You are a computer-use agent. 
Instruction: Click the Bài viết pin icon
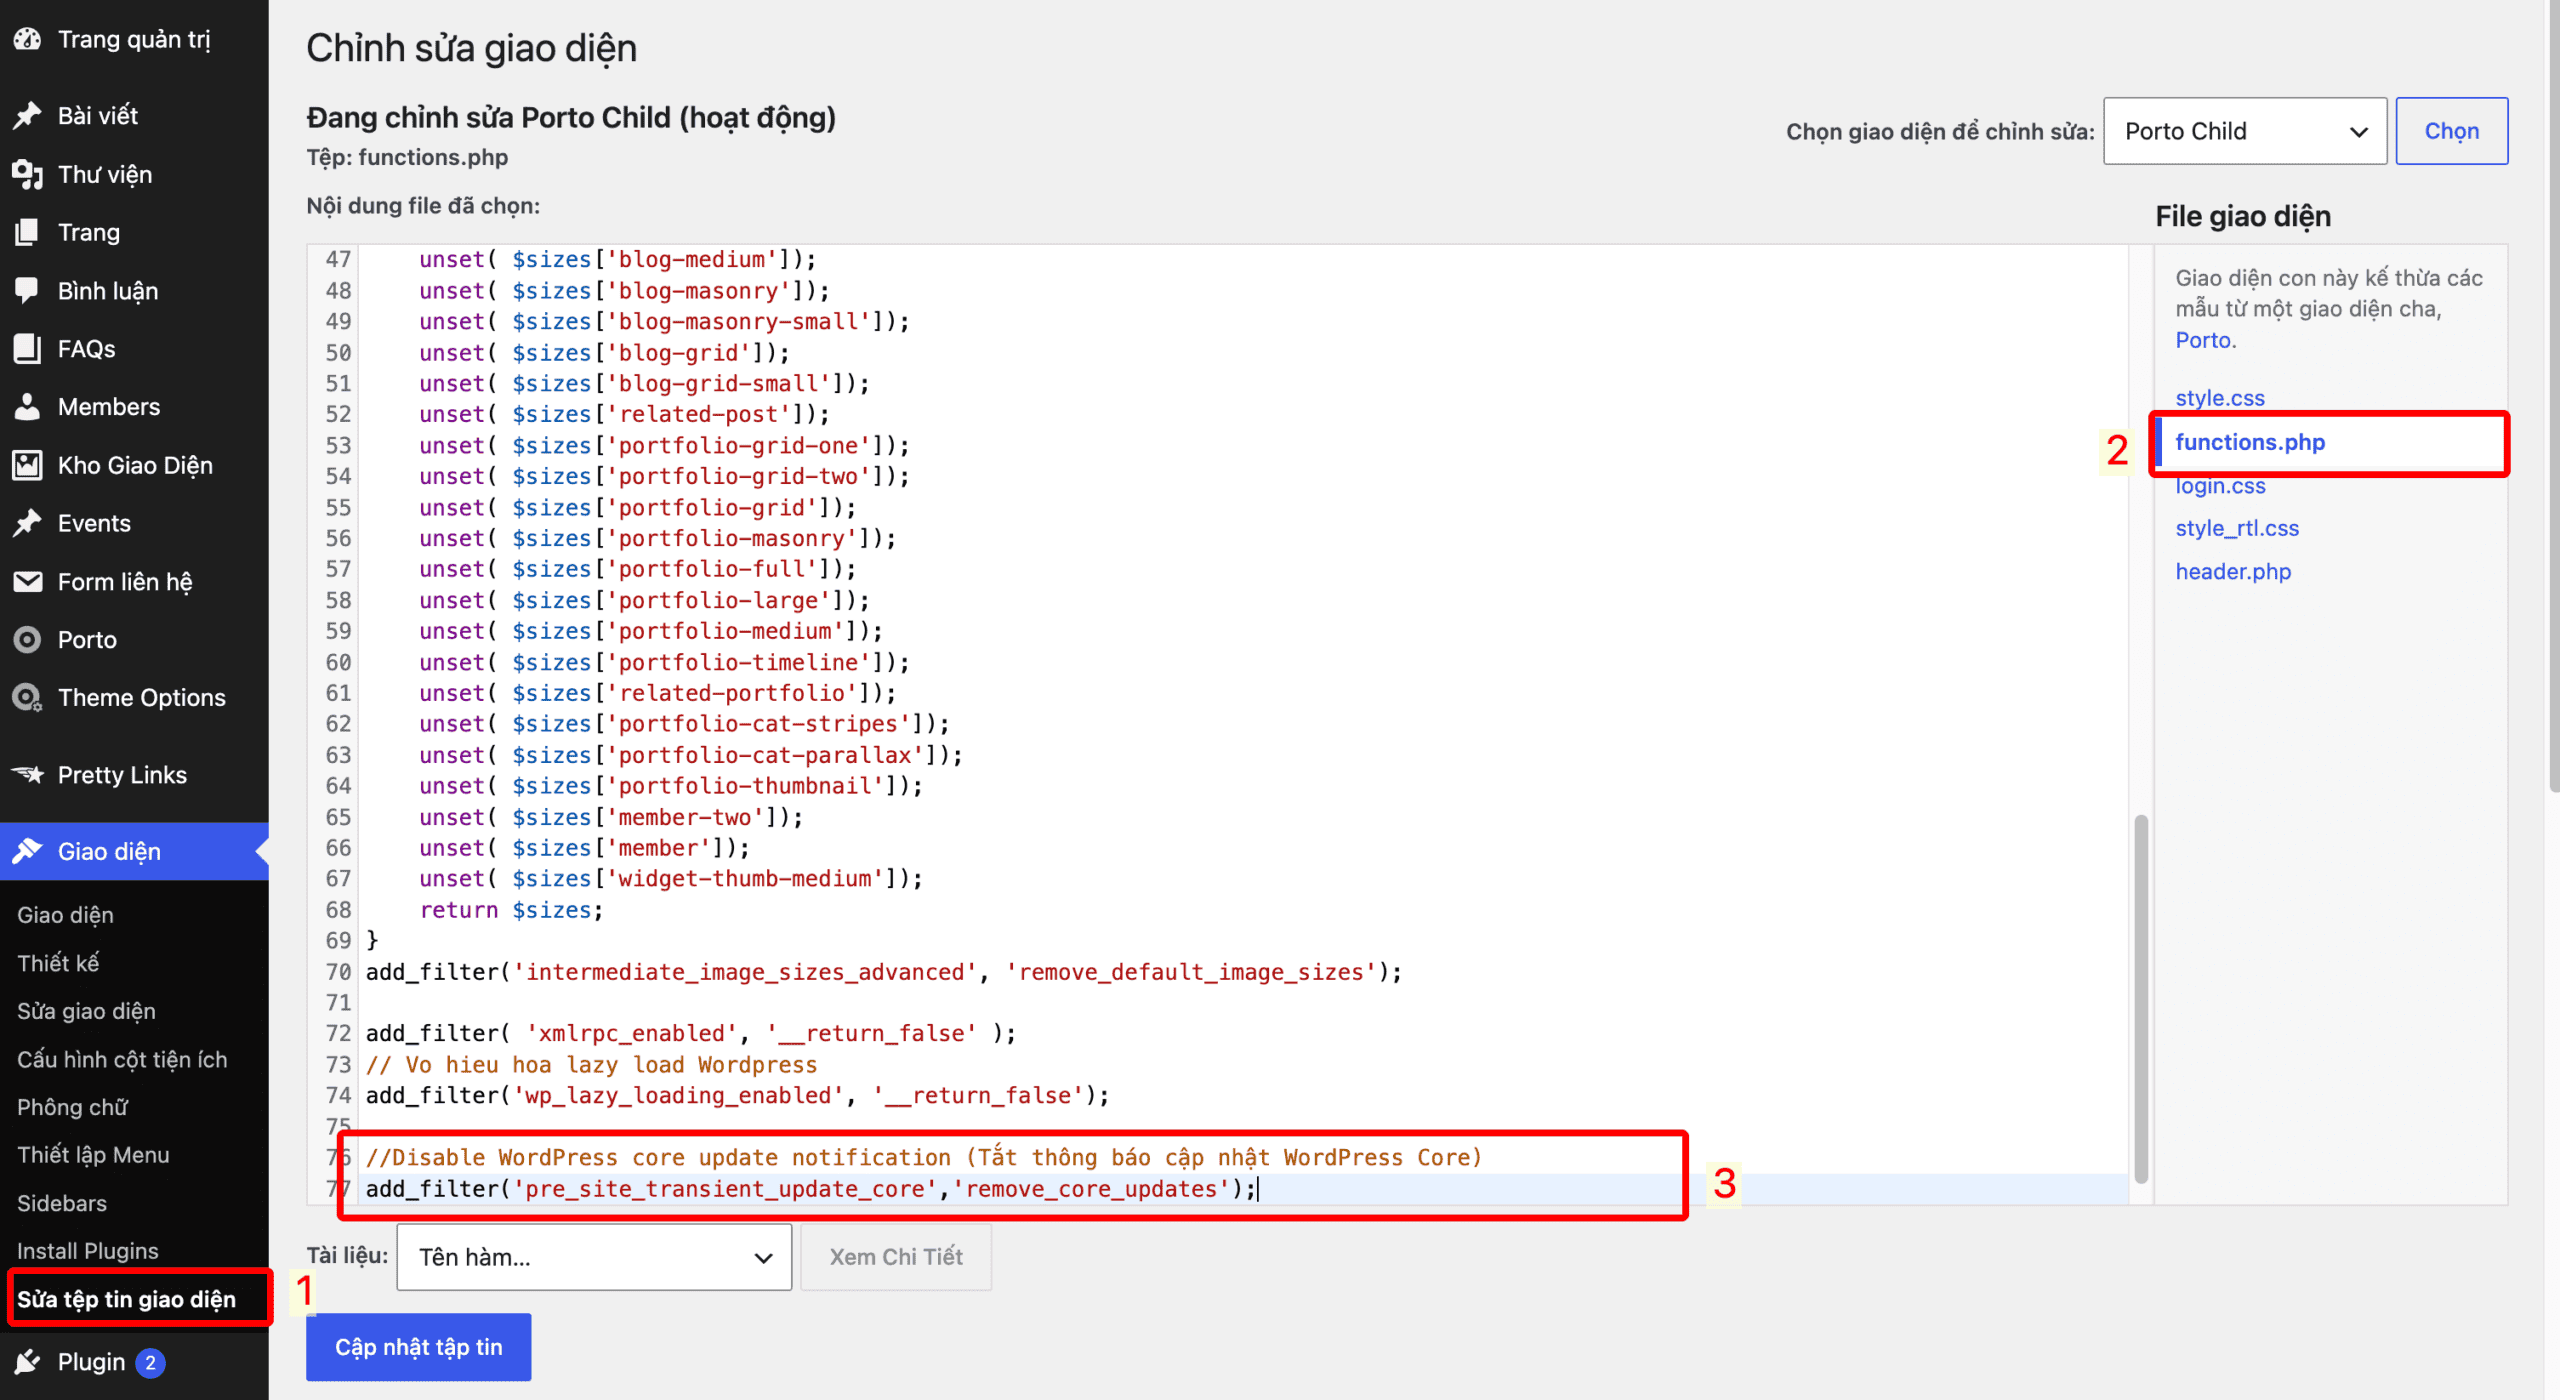(x=27, y=115)
